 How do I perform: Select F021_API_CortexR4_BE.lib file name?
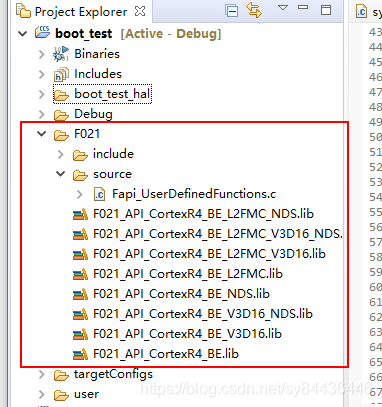166,354
